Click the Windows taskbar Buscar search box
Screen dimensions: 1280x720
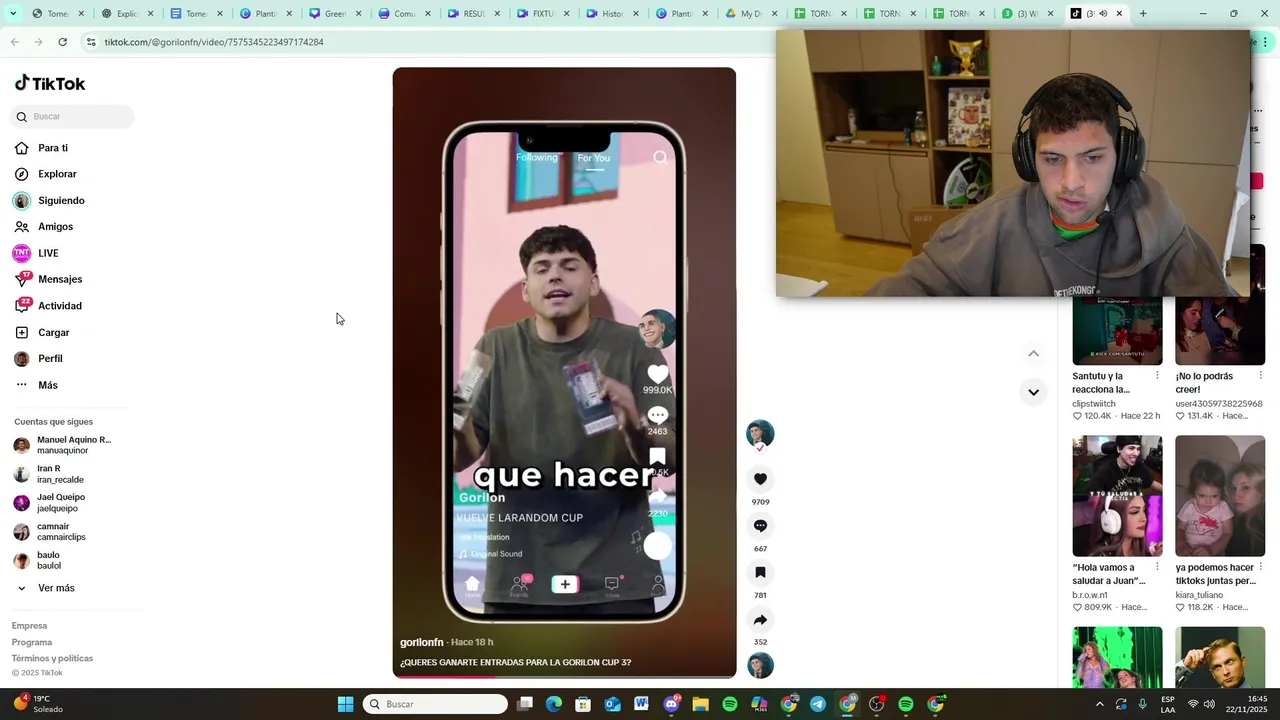(x=435, y=704)
